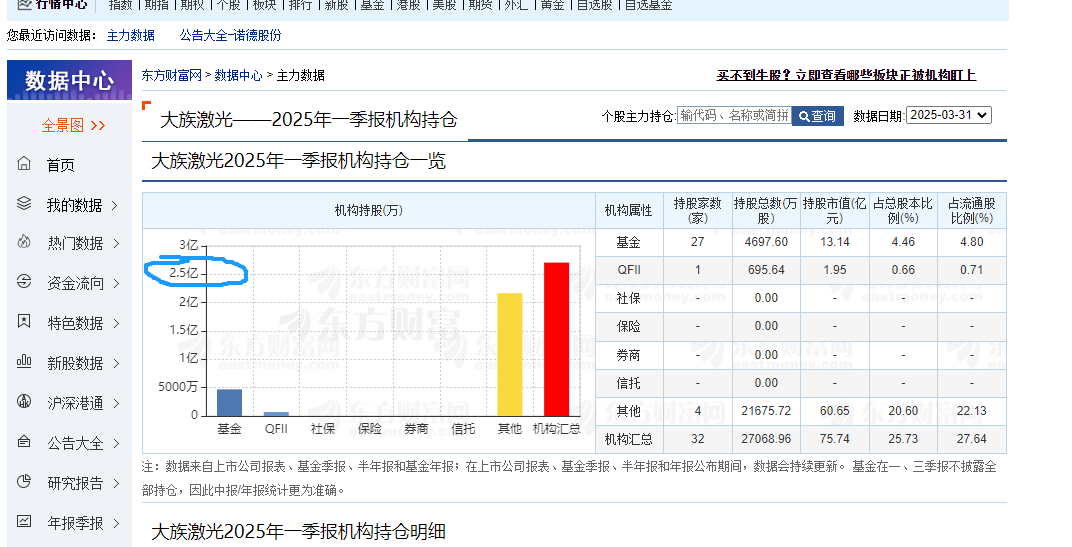Open 自选基金 in the top navigation bar

649,5
